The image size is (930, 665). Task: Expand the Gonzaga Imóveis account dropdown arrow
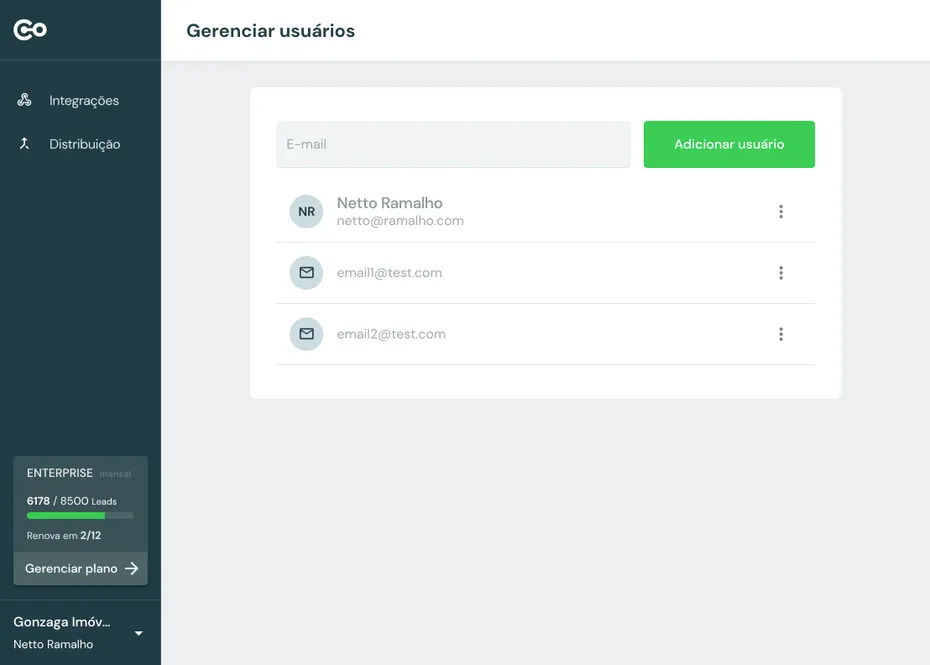pos(139,633)
